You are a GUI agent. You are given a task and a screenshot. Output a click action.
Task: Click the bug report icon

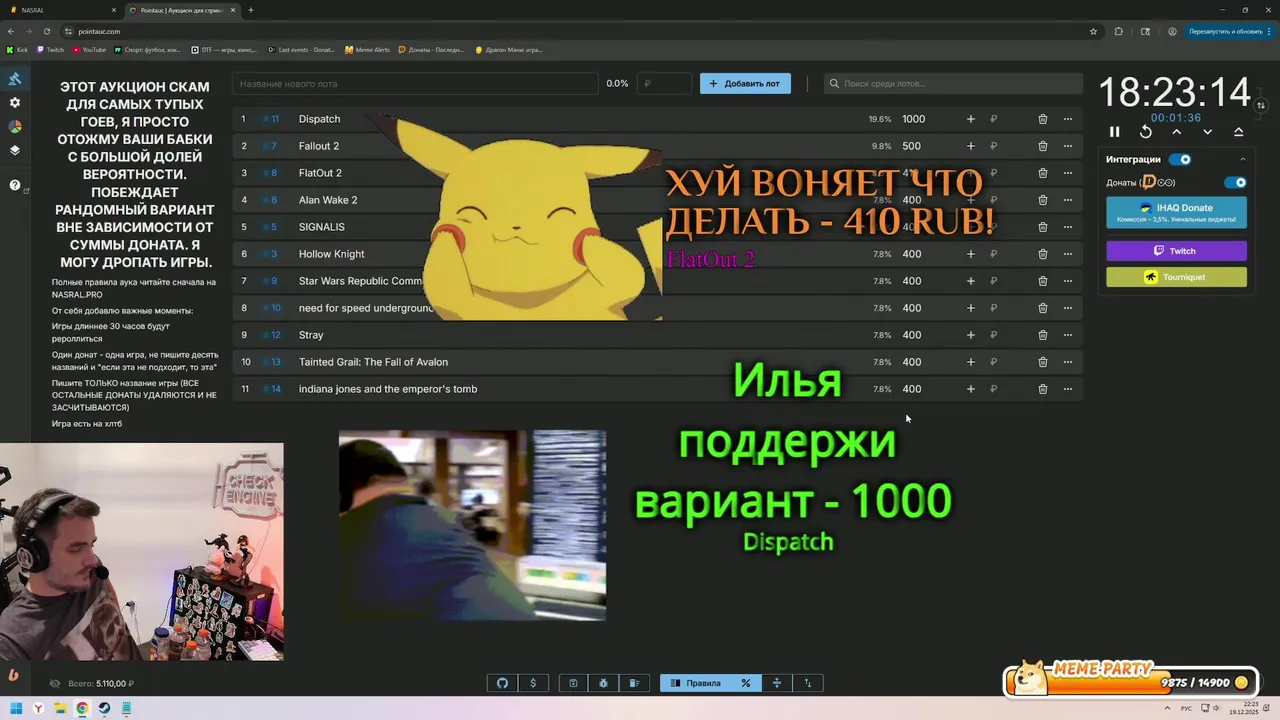click(604, 683)
